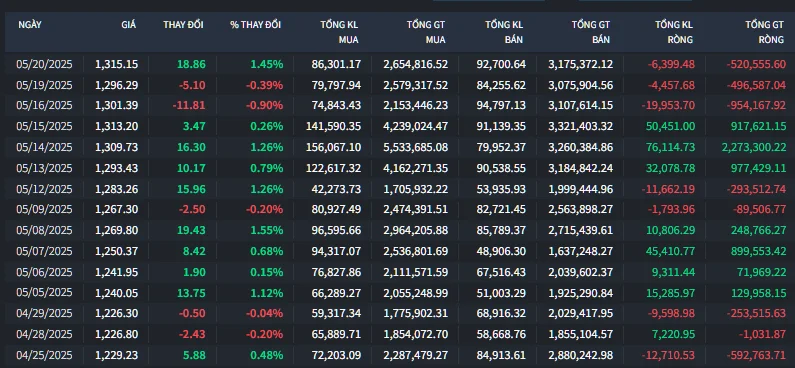Click the percent change 1.45%
The height and width of the screenshot is (368, 795).
tap(267, 64)
